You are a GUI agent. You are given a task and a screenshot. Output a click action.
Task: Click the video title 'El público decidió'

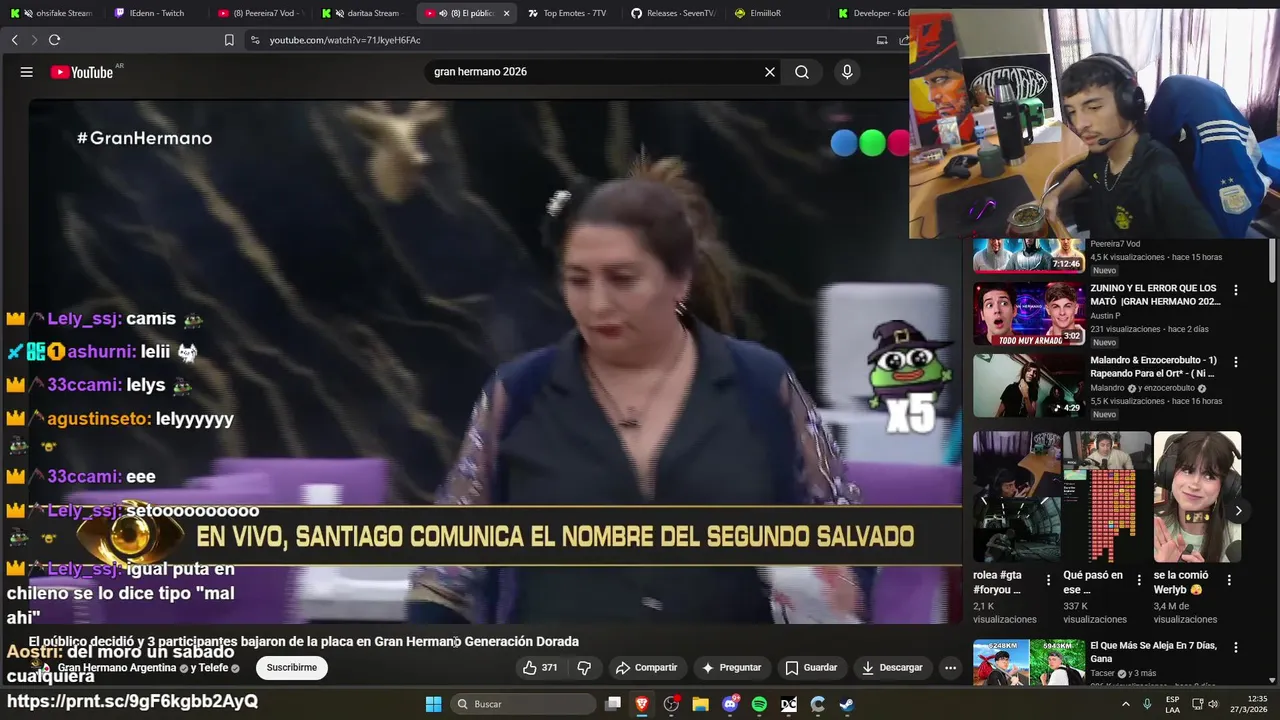(304, 642)
